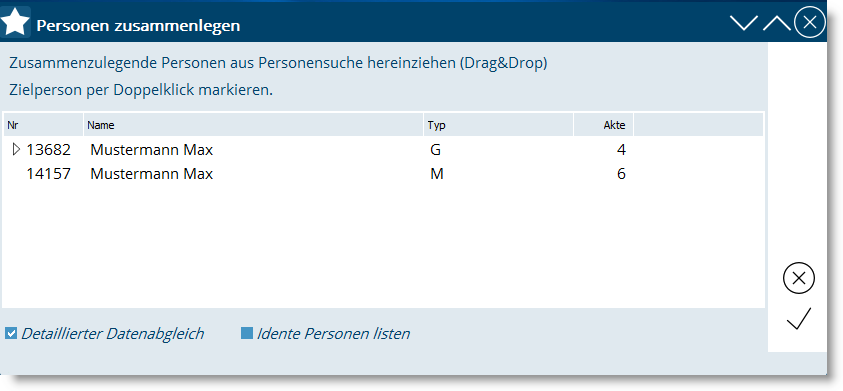Select Mustermann Max row with type M
Viewport: 843px width, 391px height.
click(x=383, y=174)
